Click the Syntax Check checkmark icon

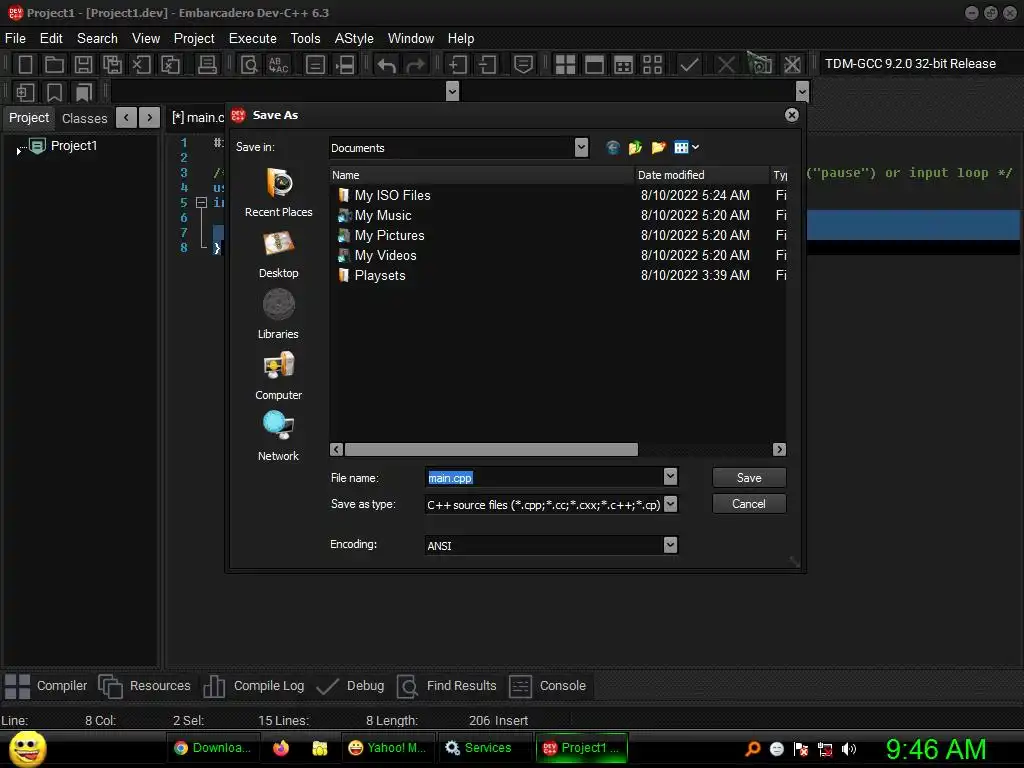tap(689, 64)
